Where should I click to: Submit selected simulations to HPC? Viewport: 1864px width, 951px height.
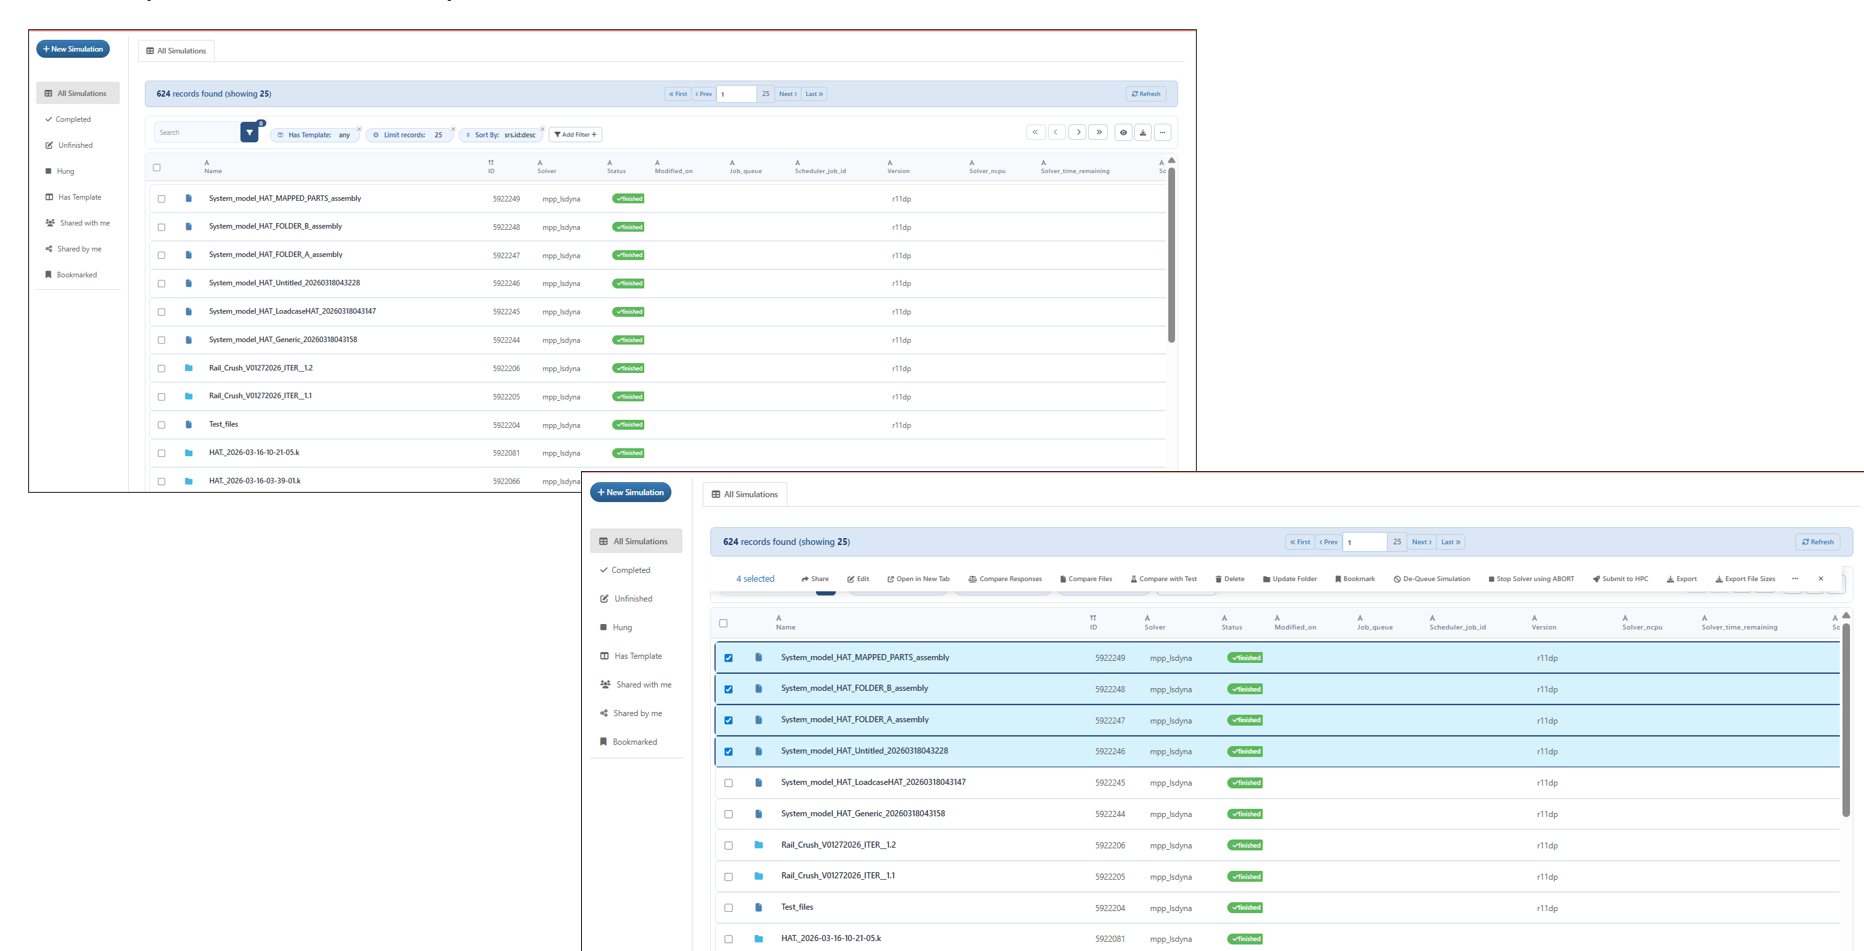(x=1620, y=579)
